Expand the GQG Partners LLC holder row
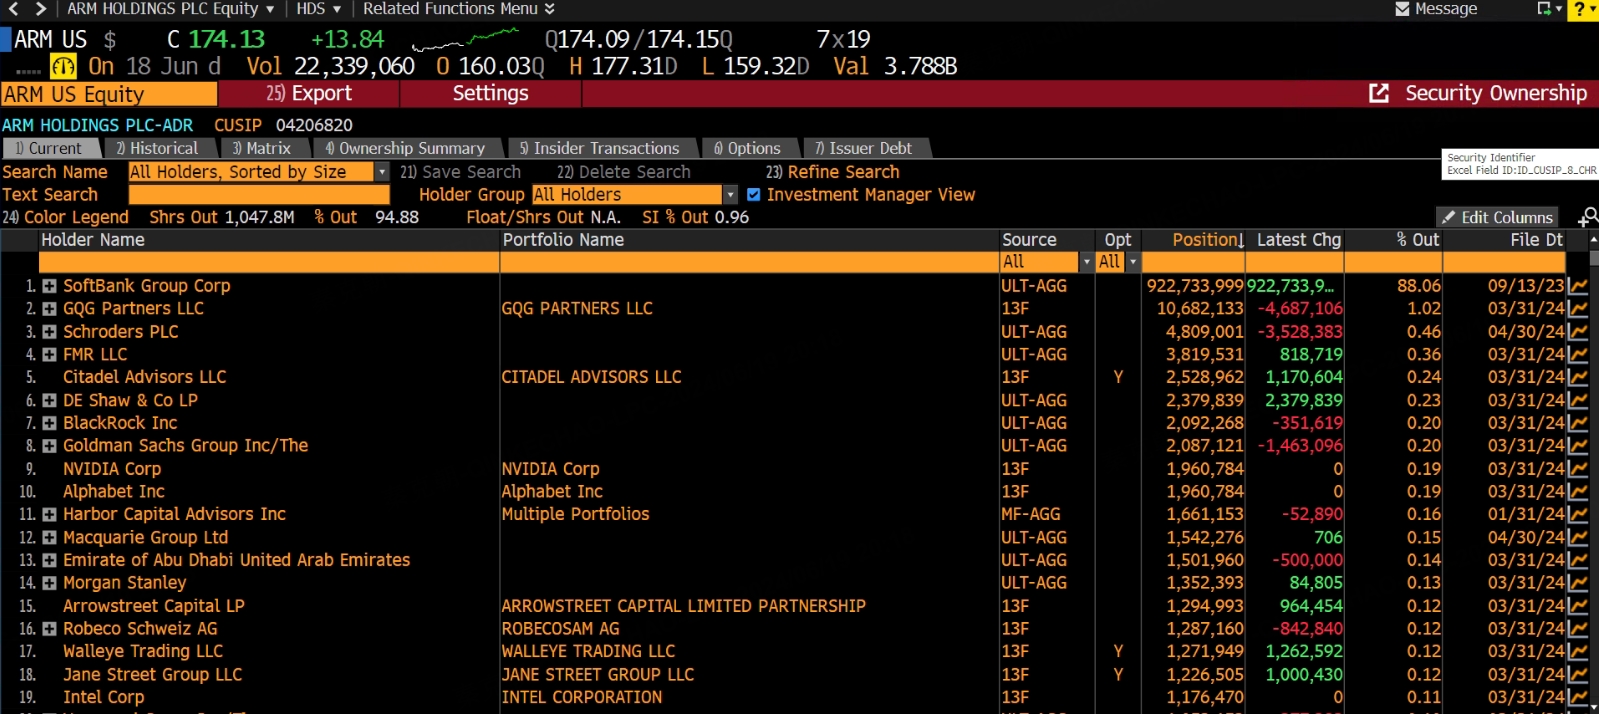This screenshot has width=1599, height=714. [49, 309]
